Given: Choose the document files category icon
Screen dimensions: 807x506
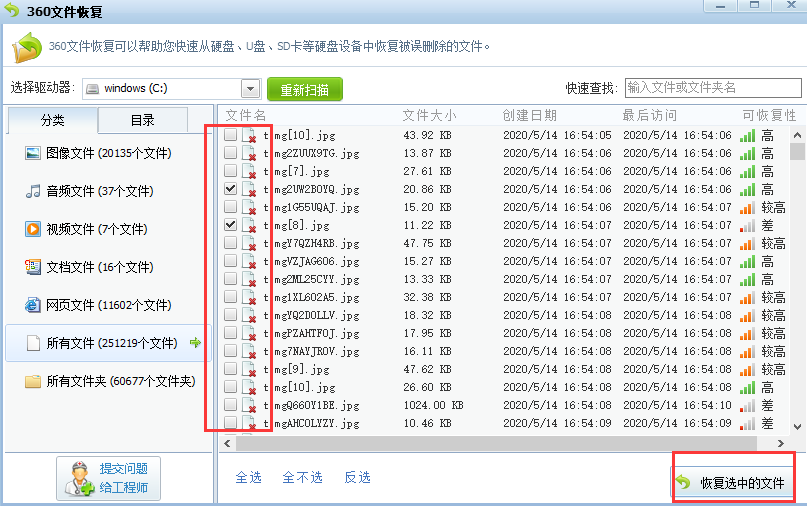Looking at the screenshot, I should [33, 267].
